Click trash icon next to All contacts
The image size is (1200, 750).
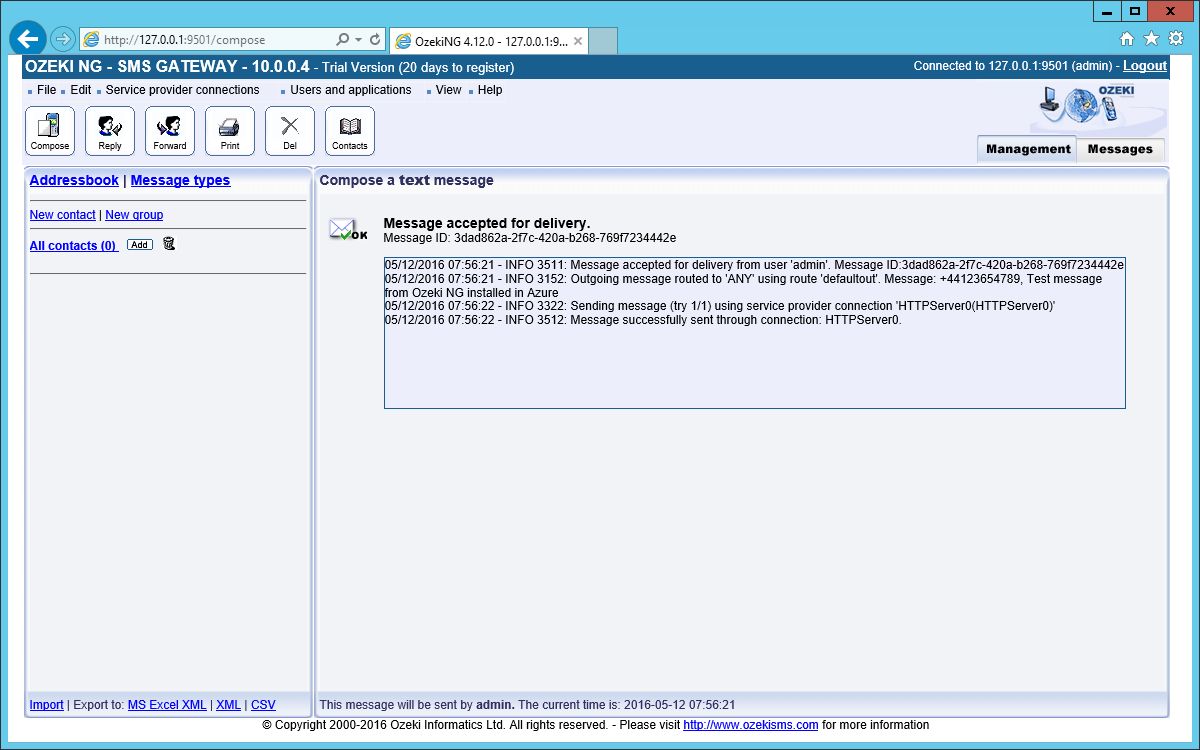pyautogui.click(x=169, y=243)
